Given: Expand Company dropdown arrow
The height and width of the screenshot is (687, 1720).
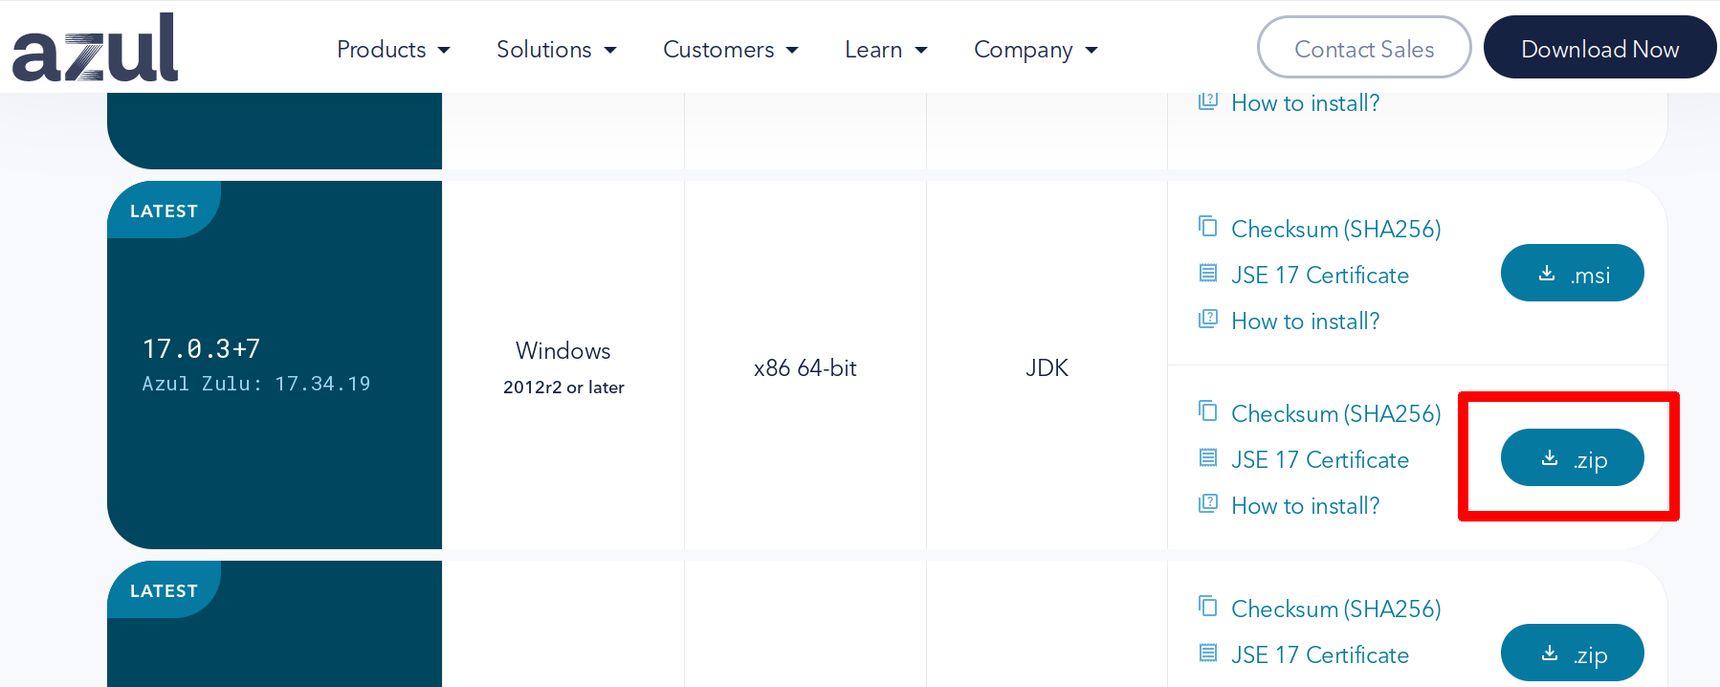Looking at the screenshot, I should coord(1091,50).
